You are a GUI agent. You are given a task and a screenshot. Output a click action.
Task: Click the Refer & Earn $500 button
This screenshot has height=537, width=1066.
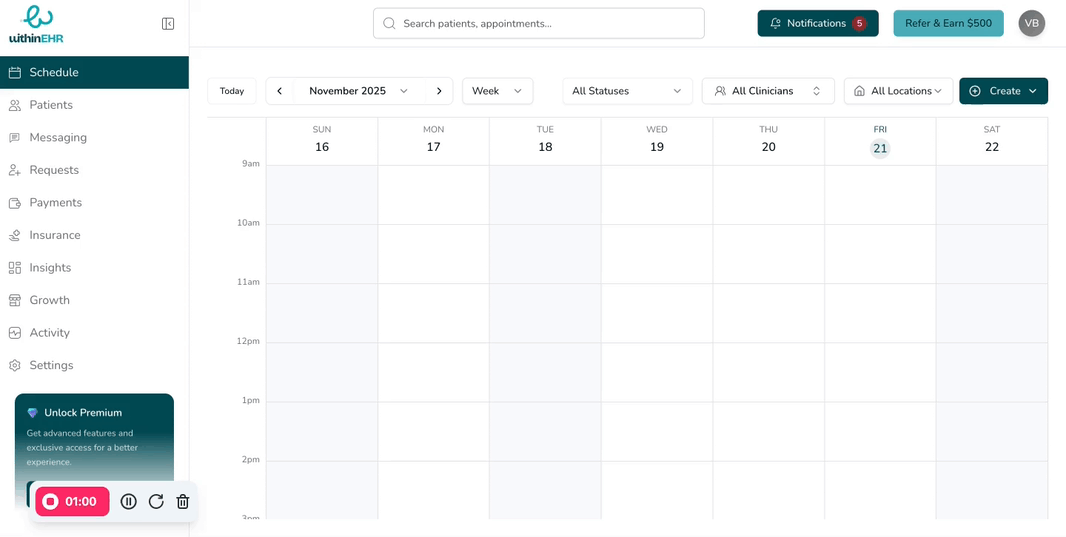coord(948,23)
